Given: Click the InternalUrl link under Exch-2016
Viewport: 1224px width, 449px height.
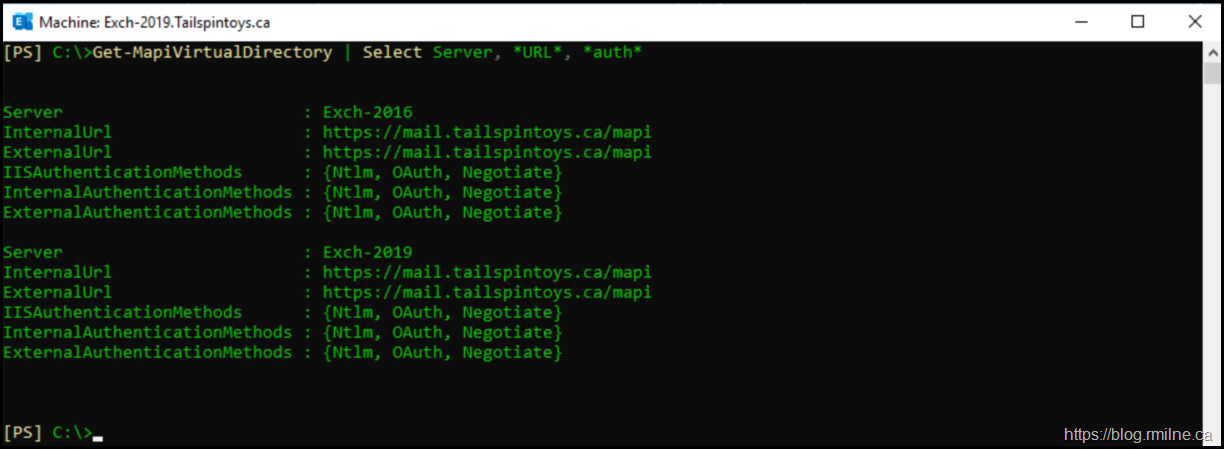Looking at the screenshot, I should tap(487, 132).
